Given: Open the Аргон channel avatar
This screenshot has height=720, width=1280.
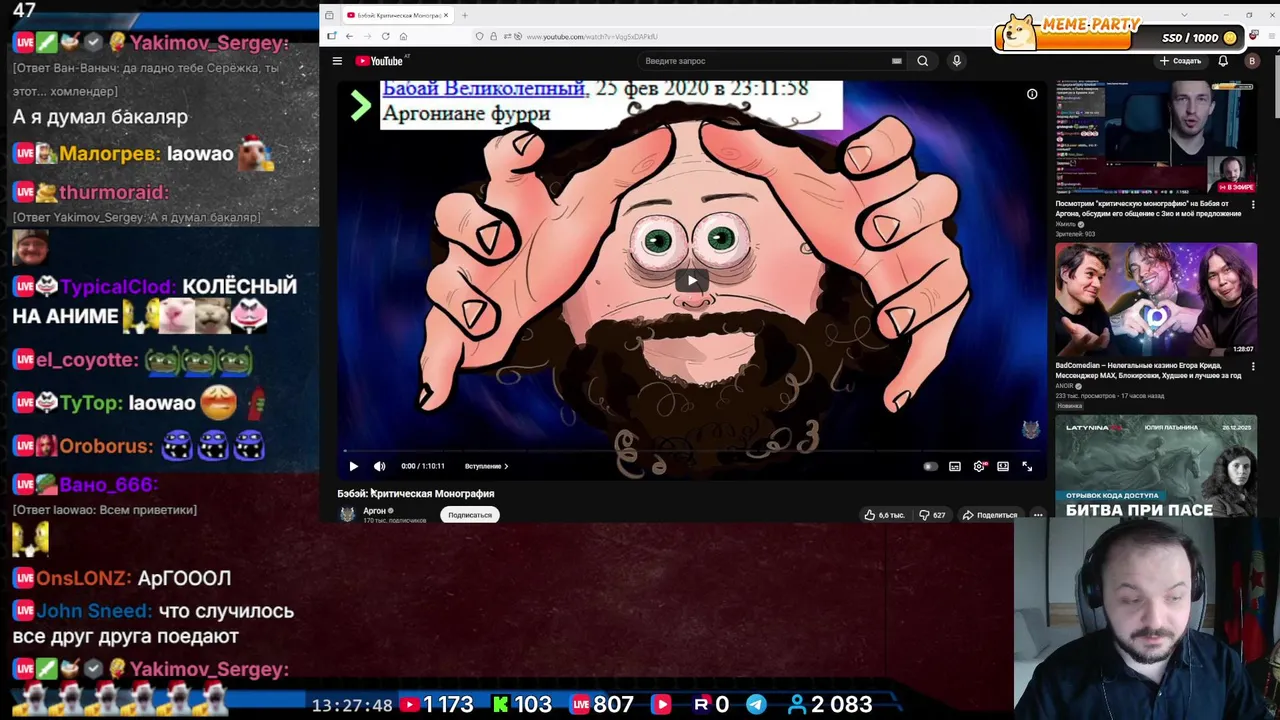Looking at the screenshot, I should tap(347, 514).
